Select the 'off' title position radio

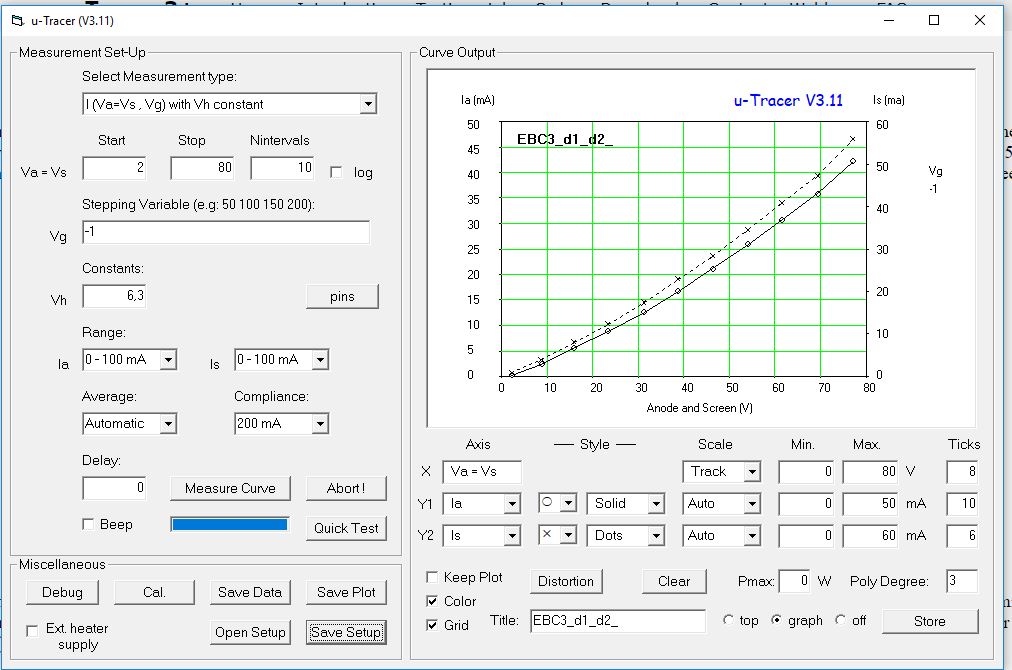click(x=840, y=620)
